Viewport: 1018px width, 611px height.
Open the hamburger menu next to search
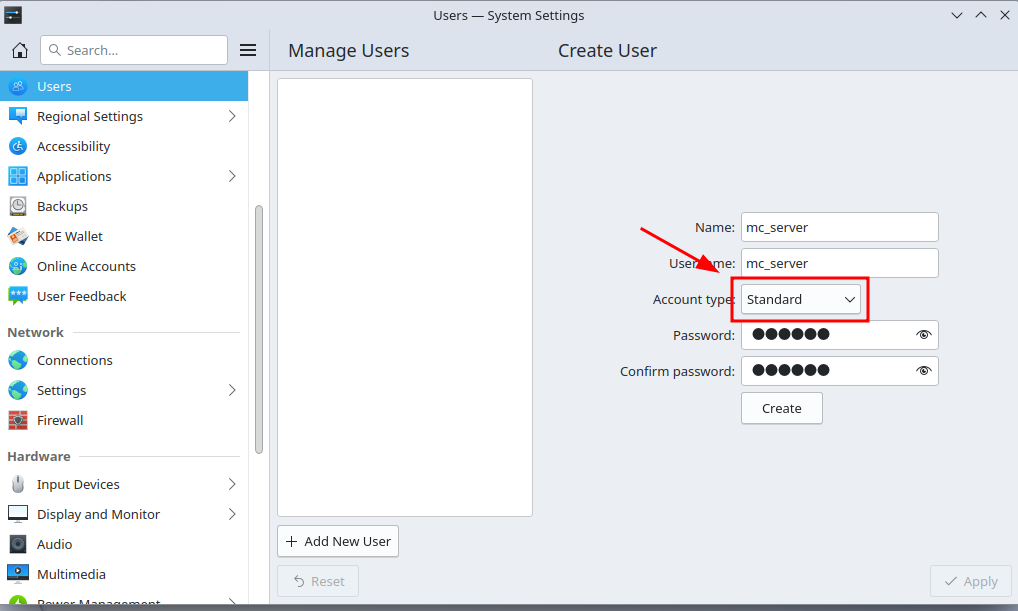[x=248, y=50]
